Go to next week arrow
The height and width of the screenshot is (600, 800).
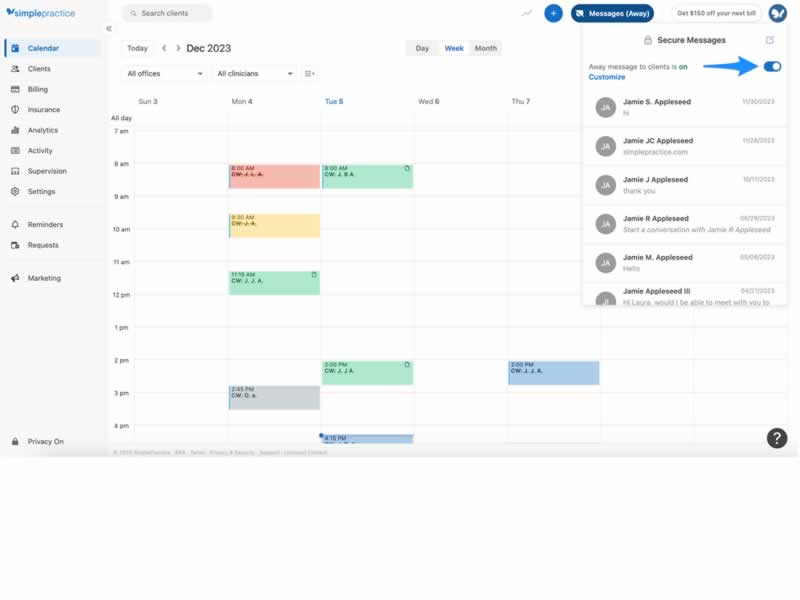coord(178,48)
